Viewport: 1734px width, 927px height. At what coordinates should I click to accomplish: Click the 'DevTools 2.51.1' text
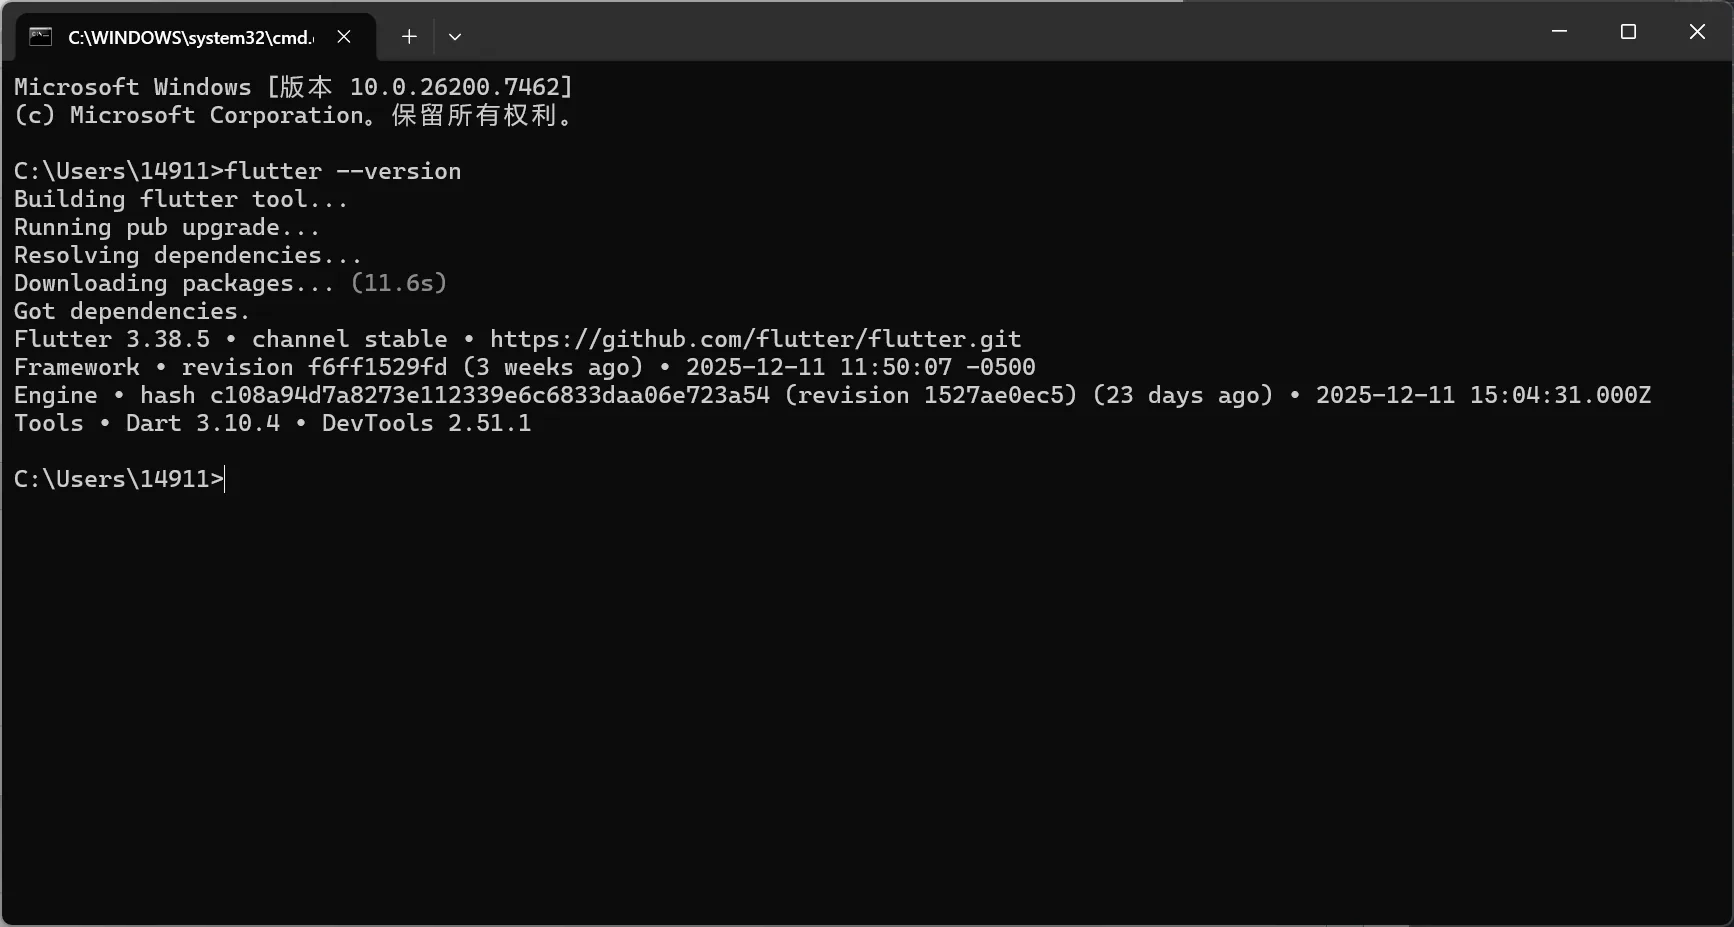click(426, 423)
